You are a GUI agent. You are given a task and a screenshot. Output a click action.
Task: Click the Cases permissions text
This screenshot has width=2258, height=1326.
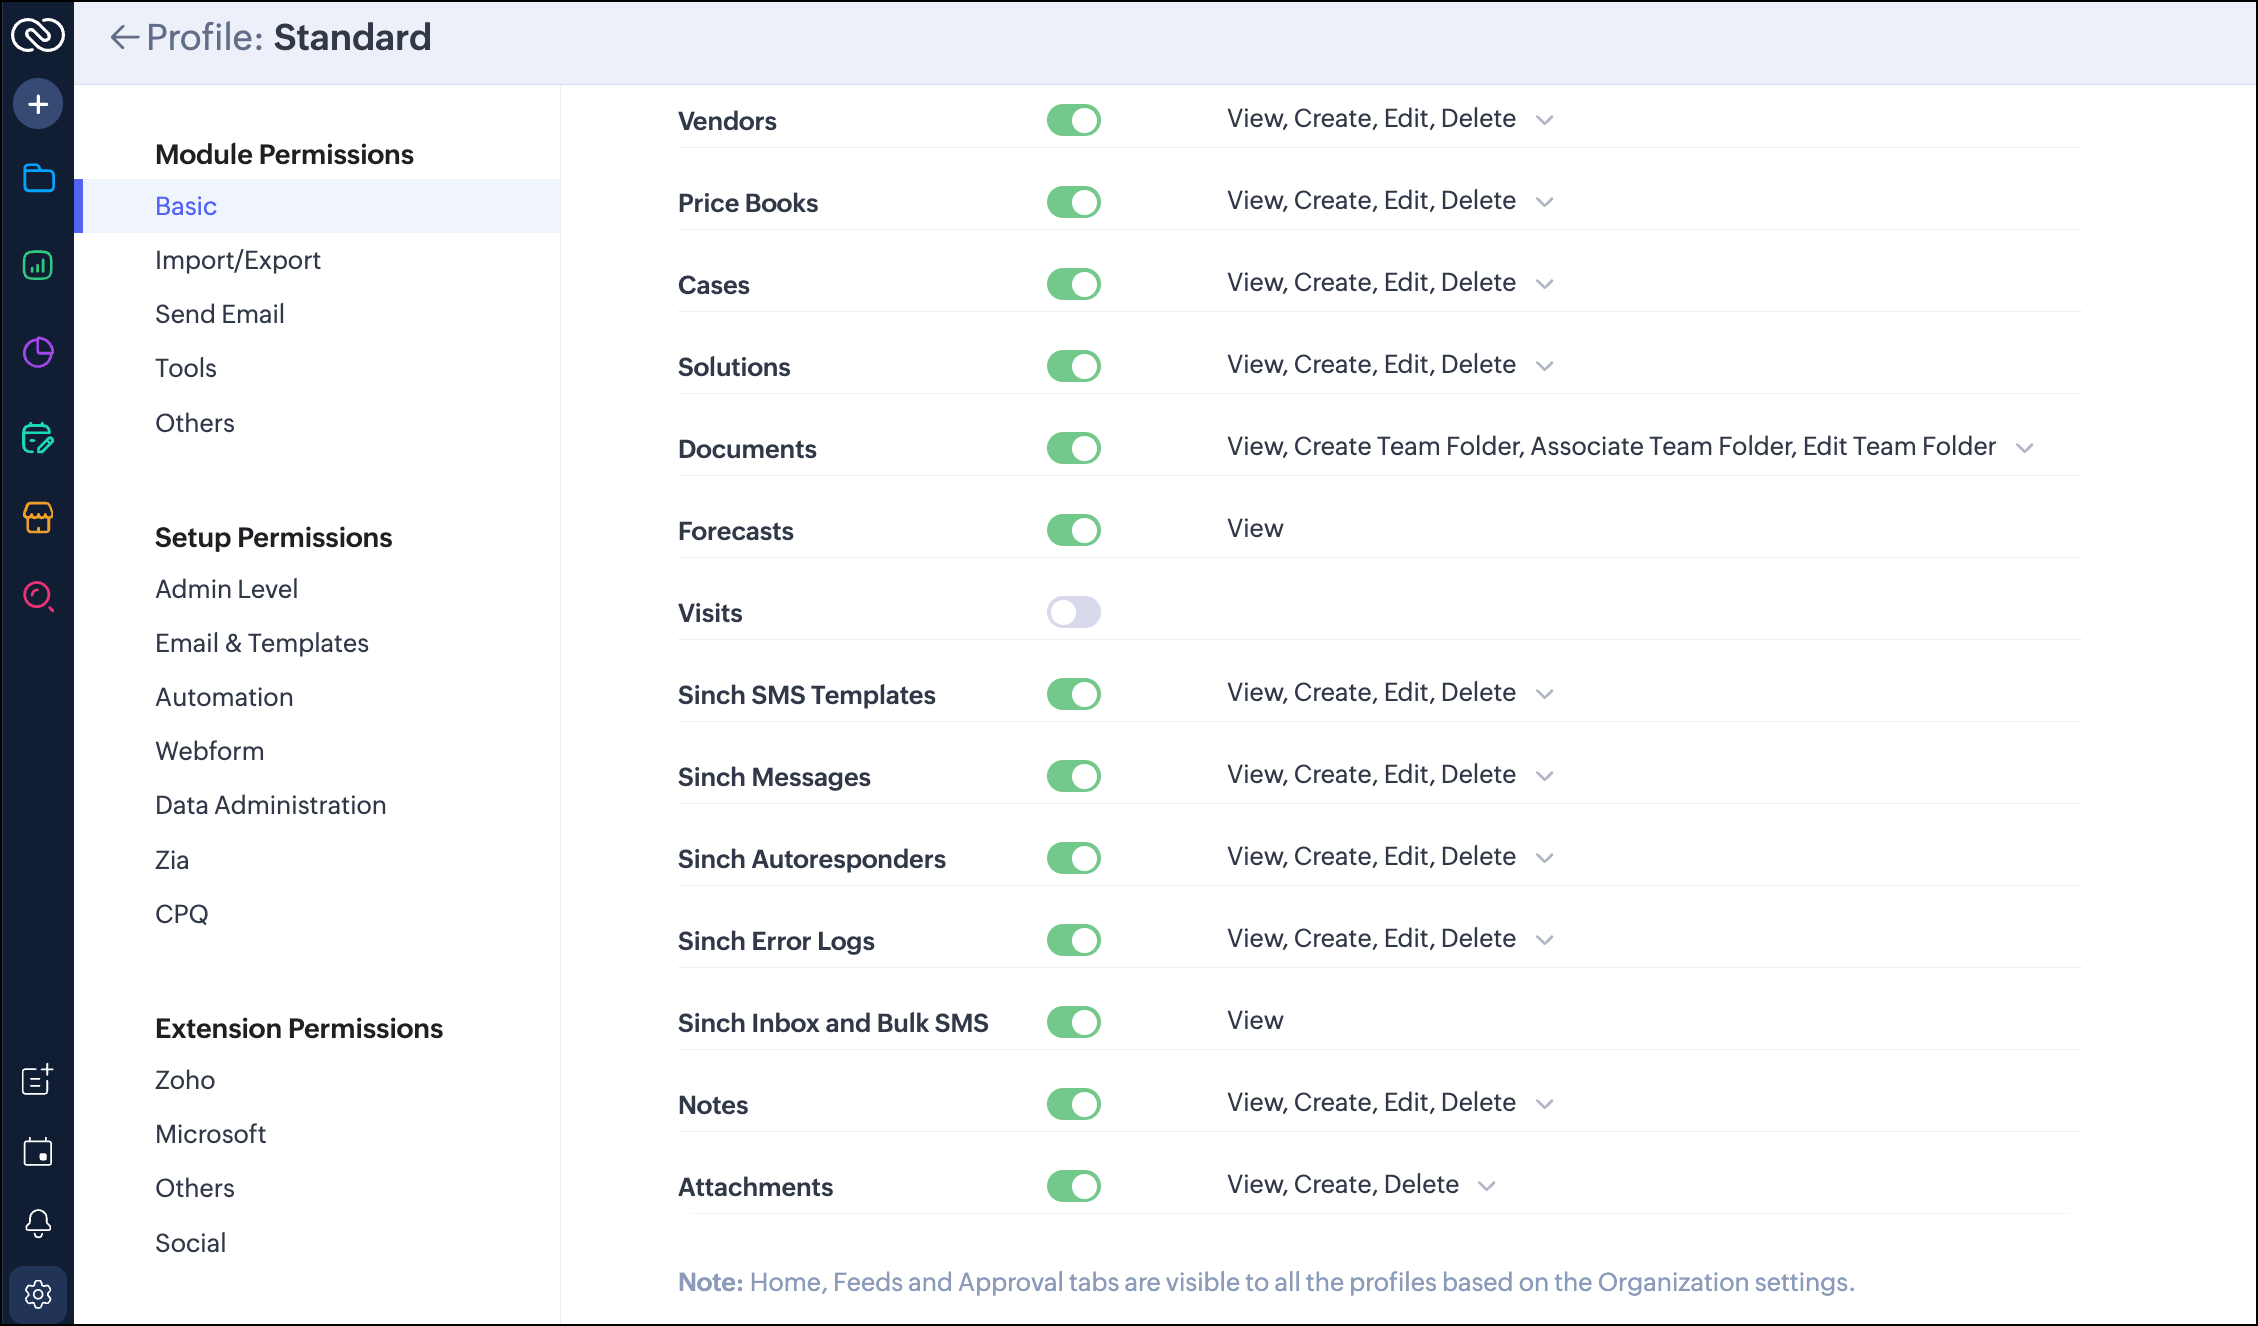coord(1371,283)
